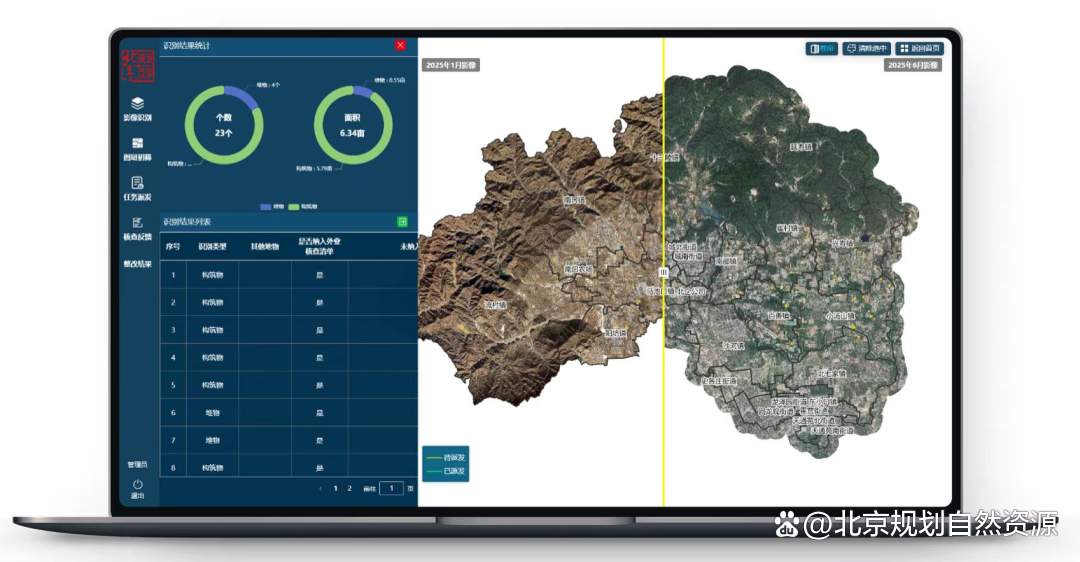1080x562 pixels.
Task: Close the 识别结果统计 panel with red X
Action: [401, 45]
